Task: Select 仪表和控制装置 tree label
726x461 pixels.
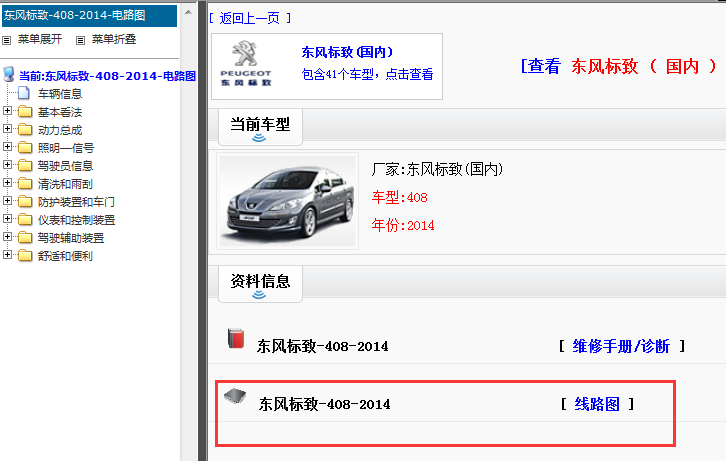Action: (x=76, y=220)
